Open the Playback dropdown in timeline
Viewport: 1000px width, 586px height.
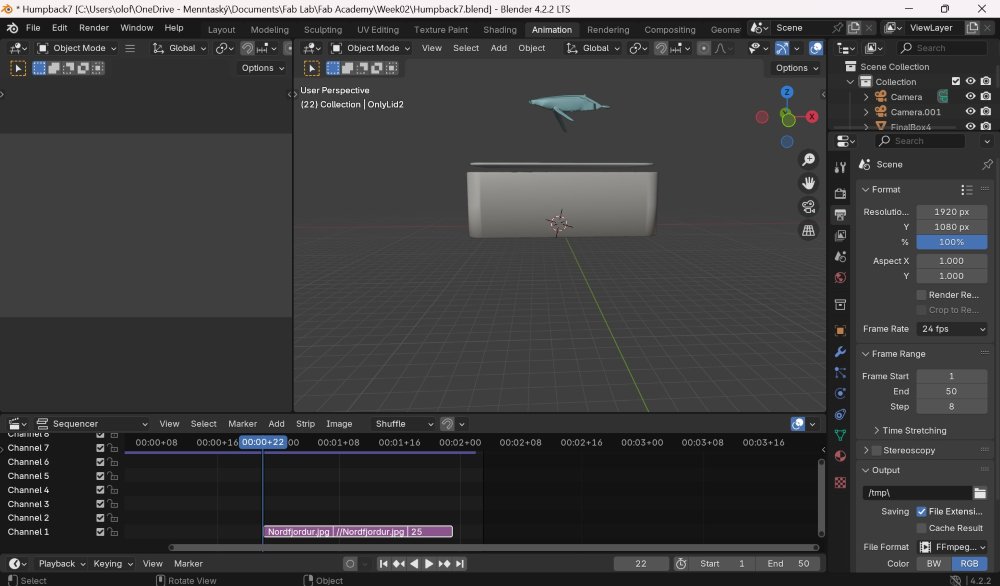[x=62, y=564]
